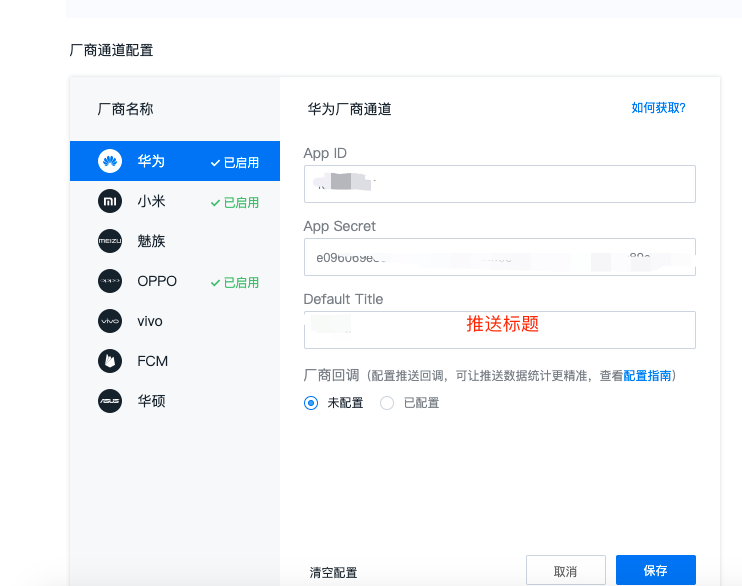Select the 已配置 radio button
The height and width of the screenshot is (586, 742).
tap(387, 403)
